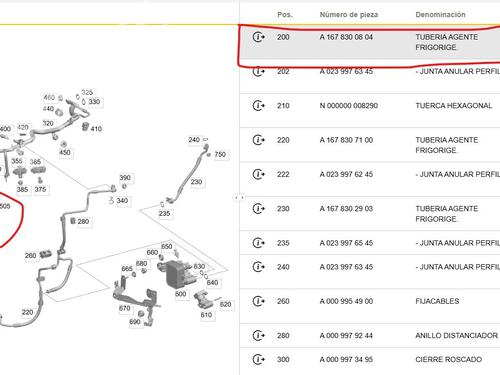Click diagram callout 220
The image size is (500, 375).
click(x=28, y=312)
